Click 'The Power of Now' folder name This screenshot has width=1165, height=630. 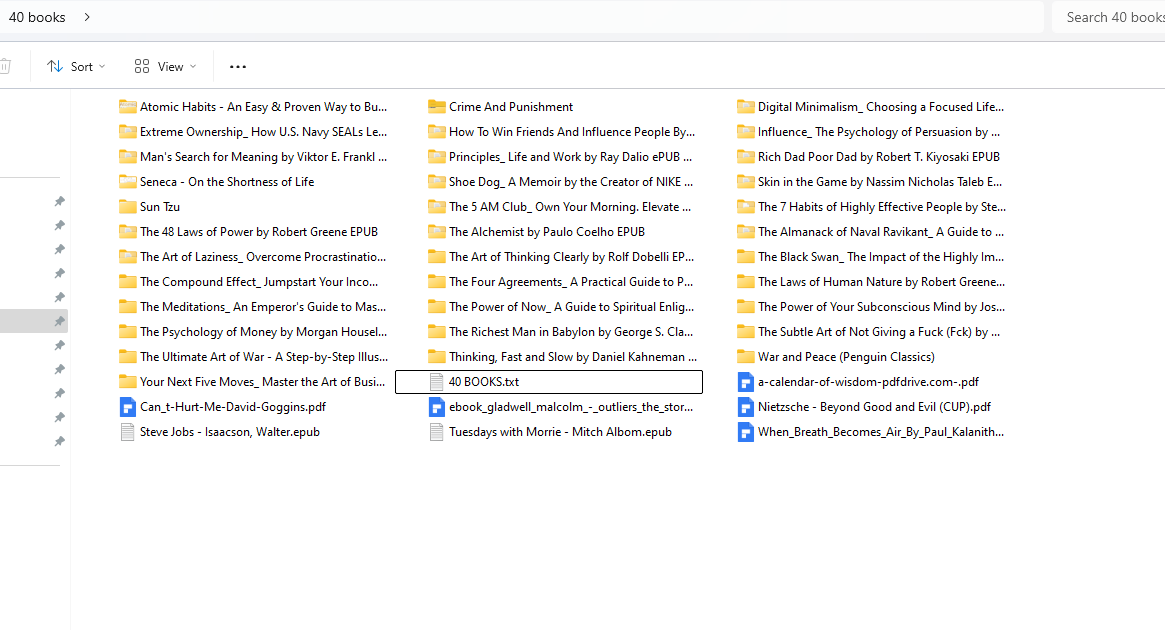point(571,307)
